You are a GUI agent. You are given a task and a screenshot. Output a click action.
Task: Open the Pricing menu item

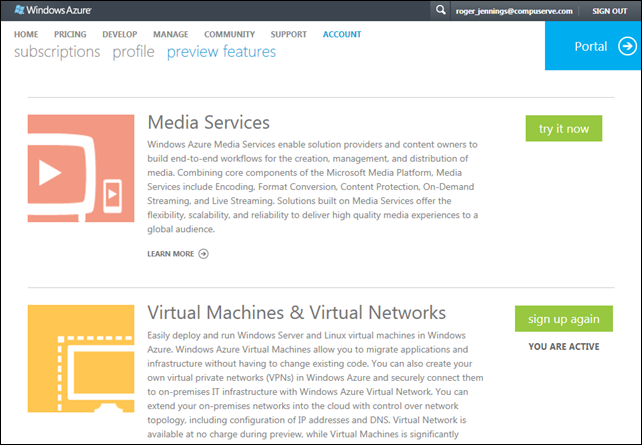[x=70, y=35]
